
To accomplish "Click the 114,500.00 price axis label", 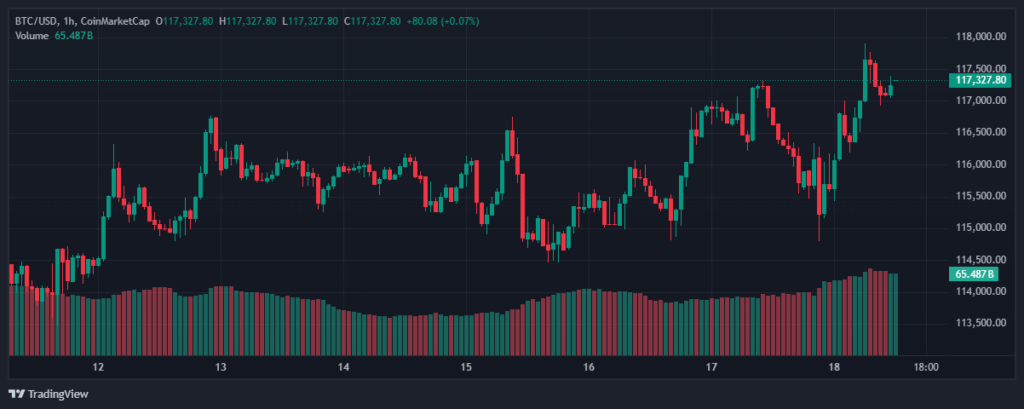I will coord(980,260).
